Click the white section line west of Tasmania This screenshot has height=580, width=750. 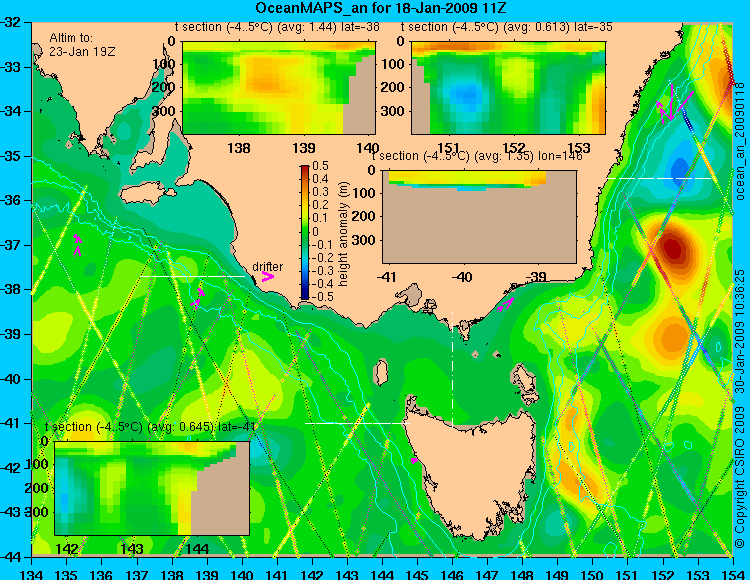point(357,423)
